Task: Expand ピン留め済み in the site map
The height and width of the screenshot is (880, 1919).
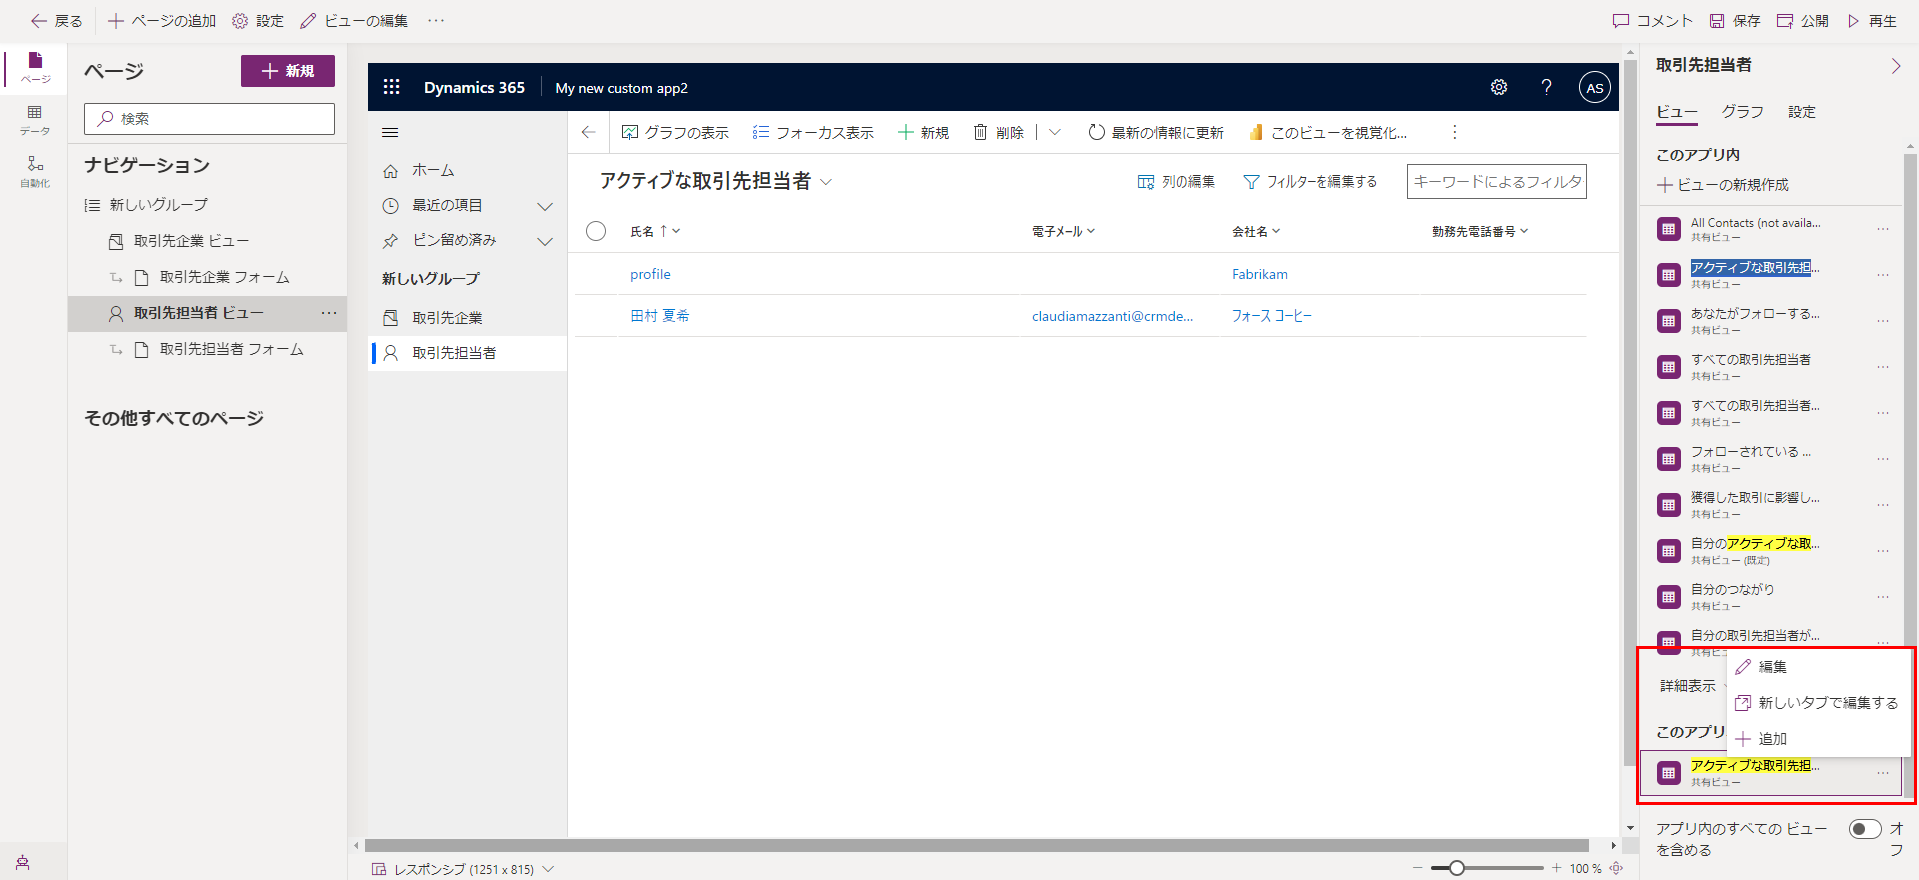Action: 545,241
